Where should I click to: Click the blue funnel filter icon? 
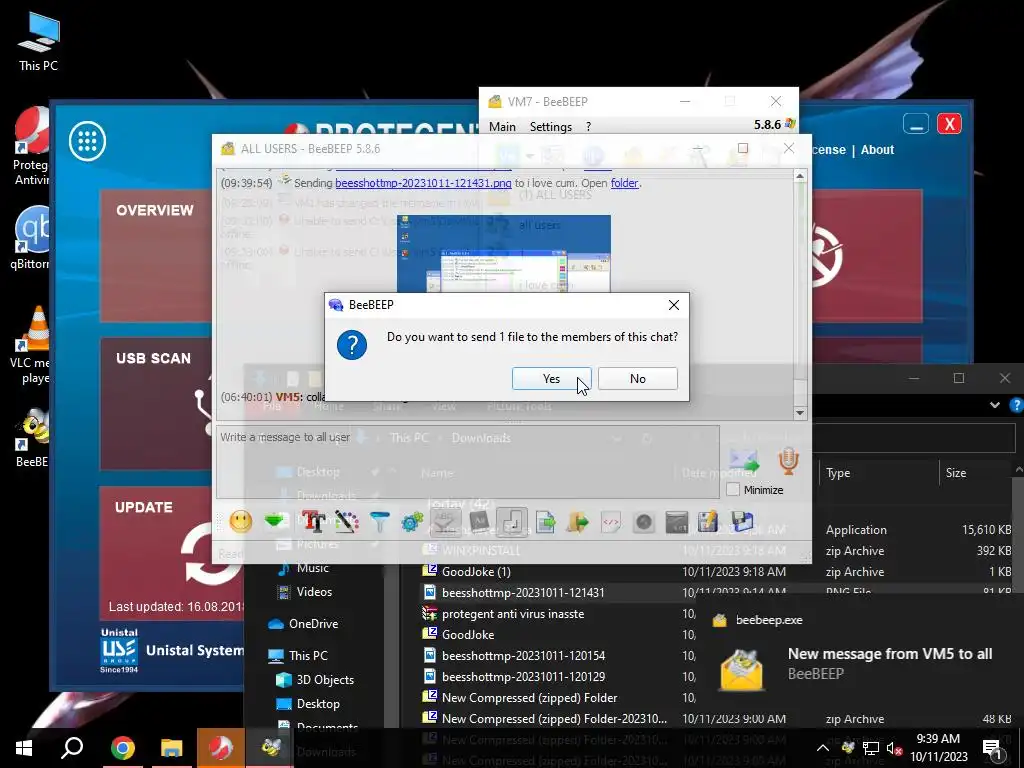pos(379,522)
